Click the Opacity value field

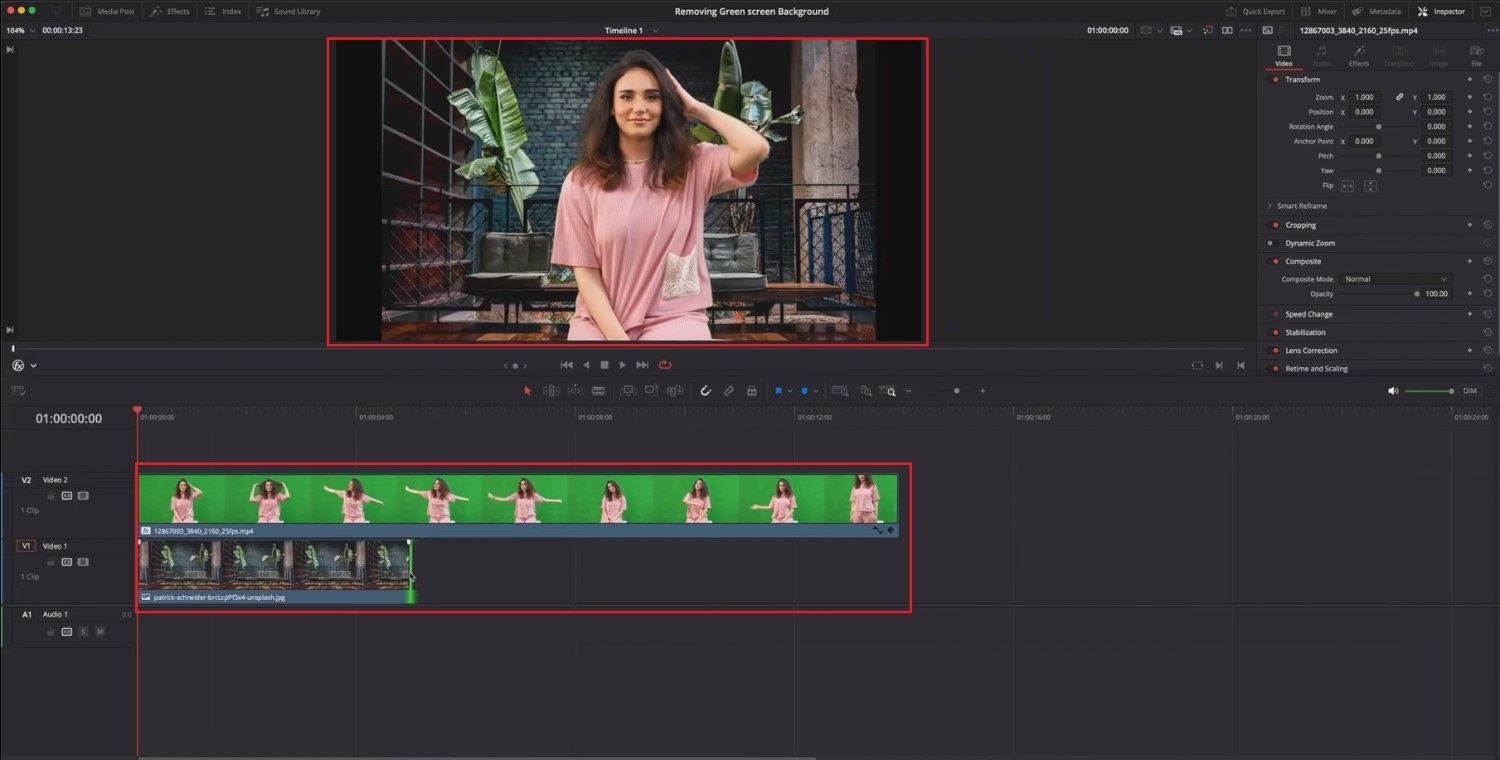[1437, 294]
